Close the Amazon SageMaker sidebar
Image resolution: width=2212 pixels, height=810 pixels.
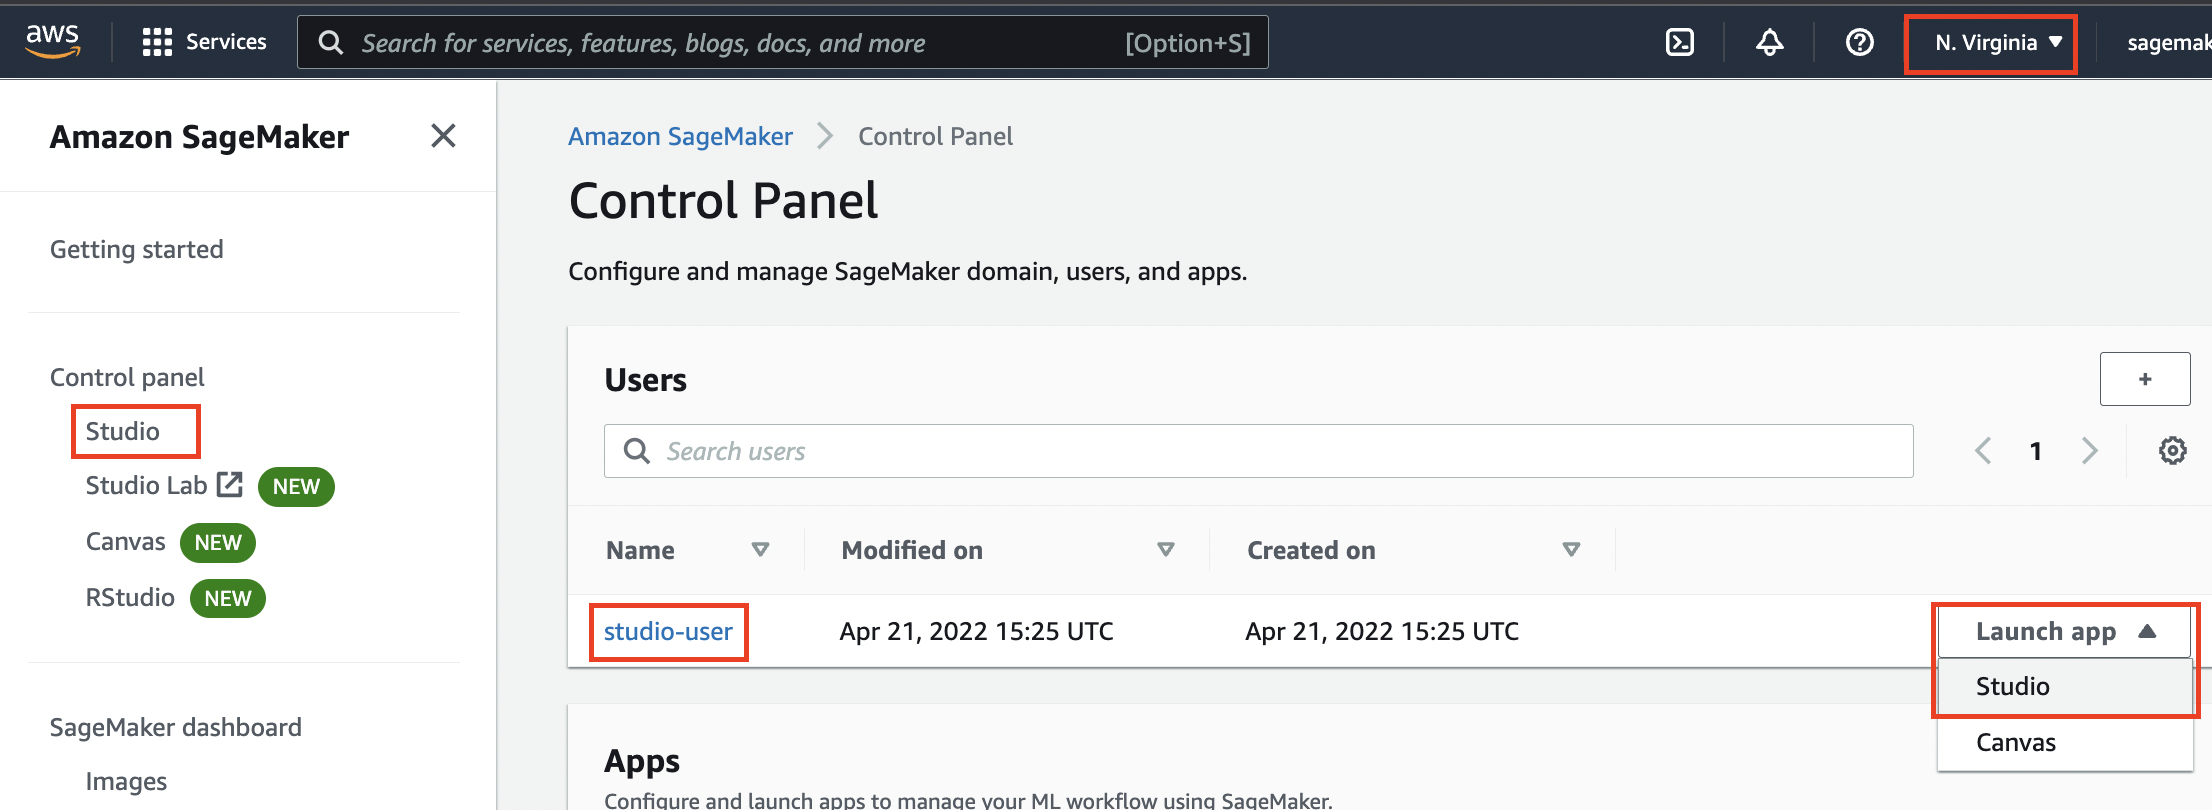click(x=443, y=136)
